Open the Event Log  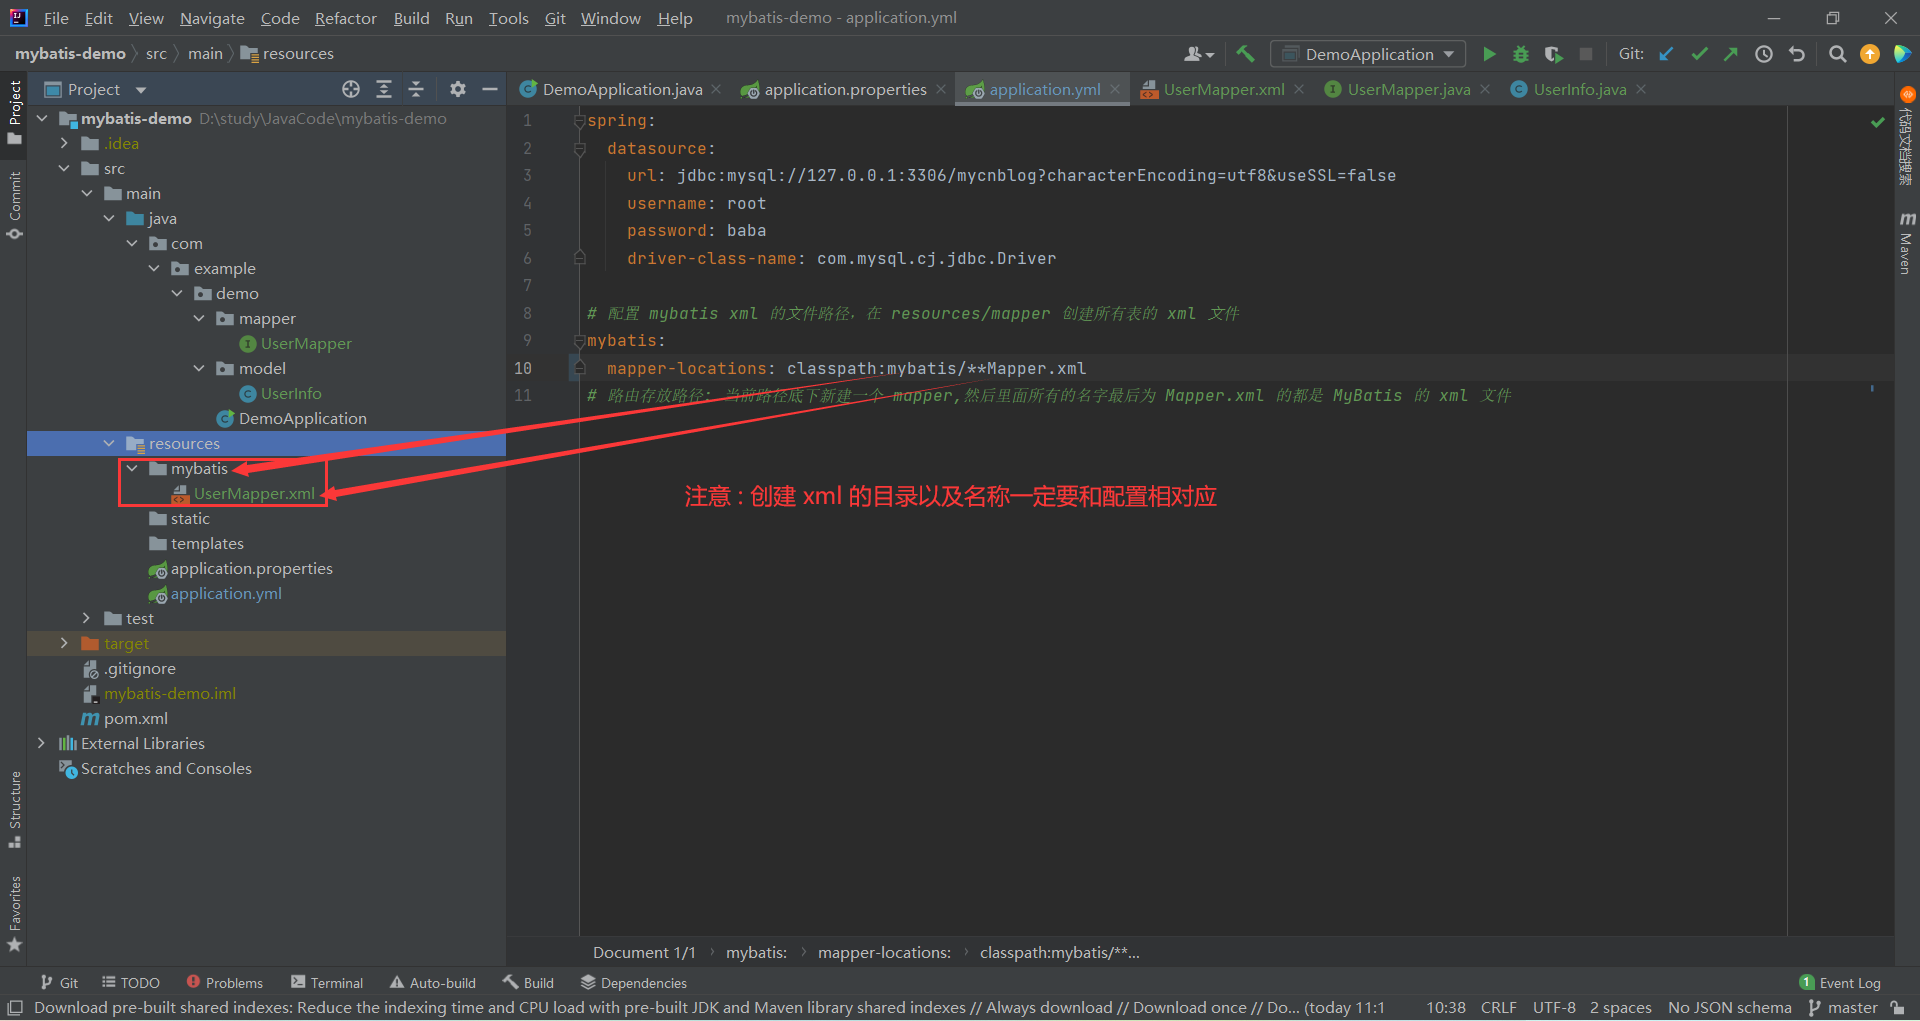[1840, 983]
